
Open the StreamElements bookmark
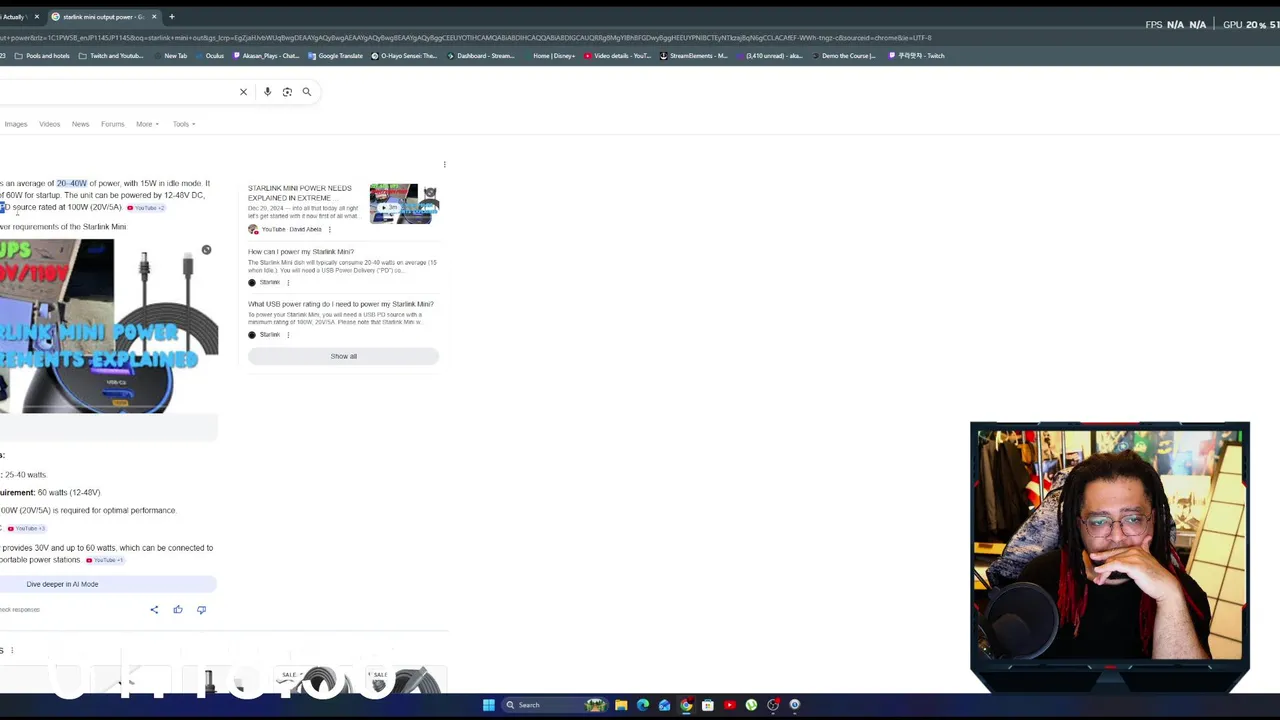point(694,56)
